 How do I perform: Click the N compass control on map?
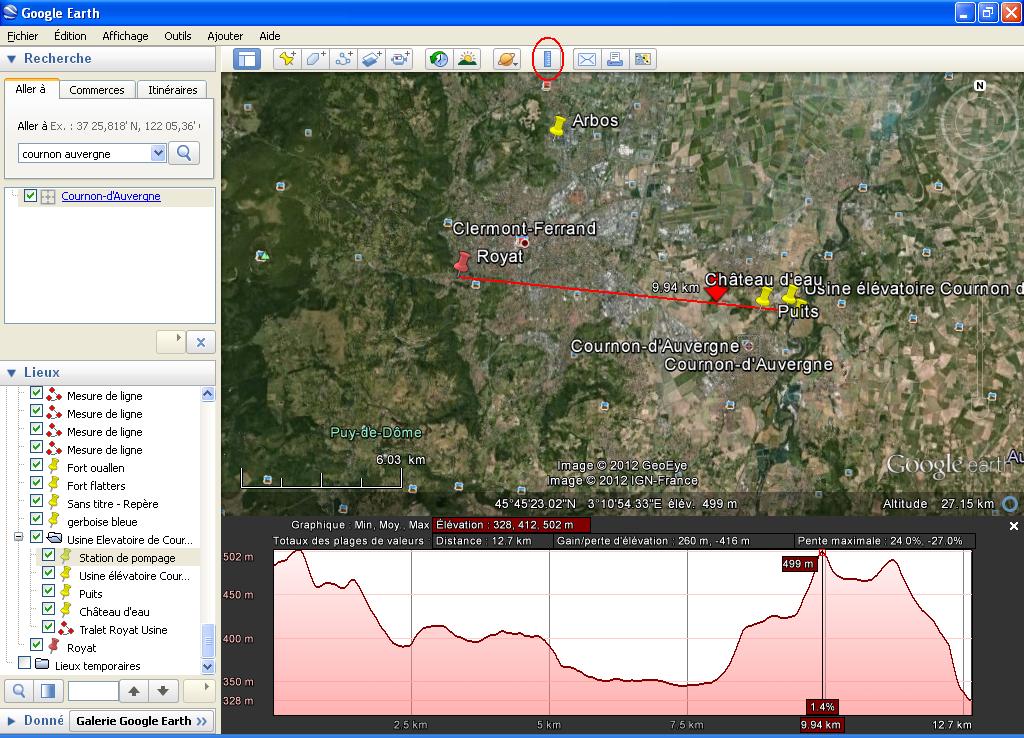click(979, 86)
